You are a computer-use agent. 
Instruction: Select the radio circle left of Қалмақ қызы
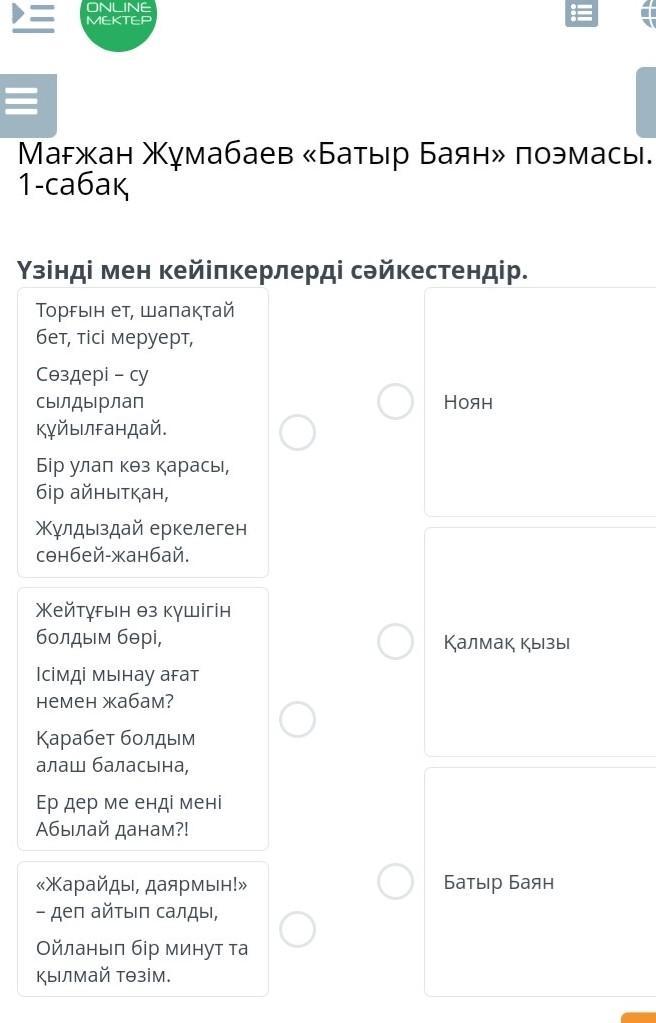[396, 642]
